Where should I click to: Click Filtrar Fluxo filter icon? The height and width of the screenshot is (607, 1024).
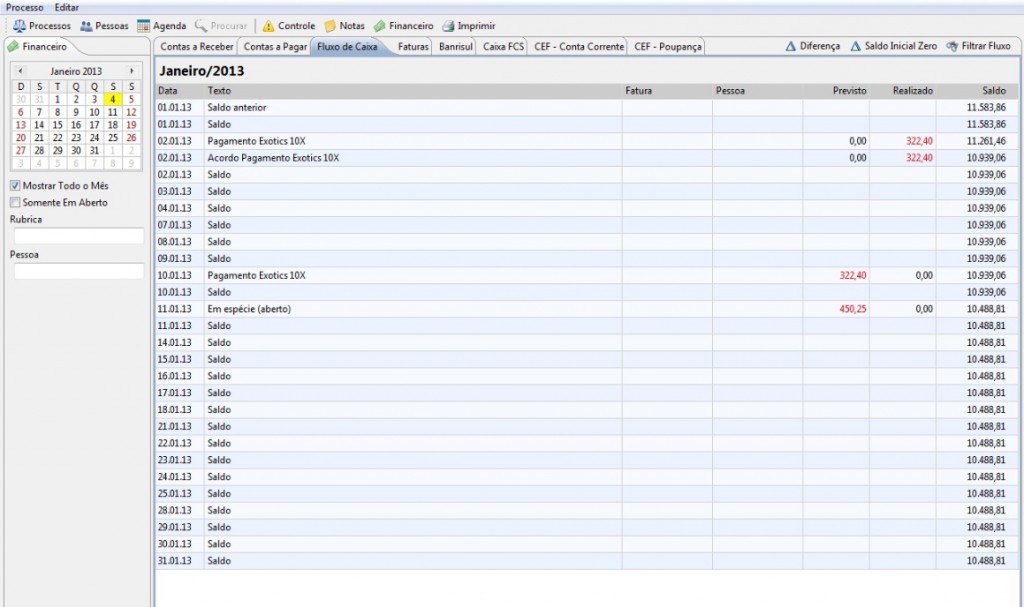click(952, 46)
